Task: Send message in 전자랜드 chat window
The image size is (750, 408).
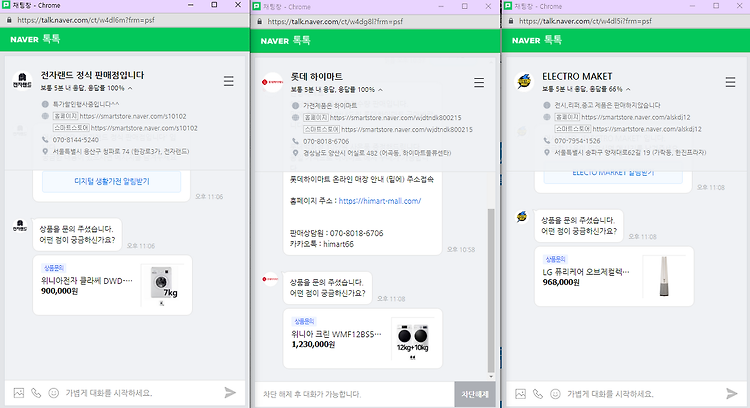Action: 230,393
